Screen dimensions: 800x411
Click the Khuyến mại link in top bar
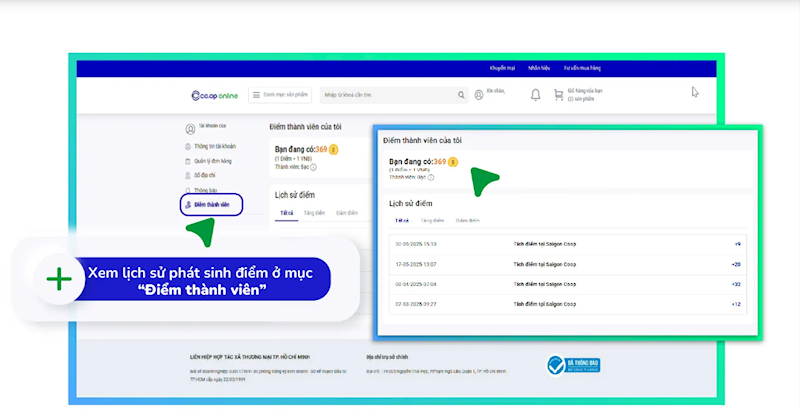point(502,68)
